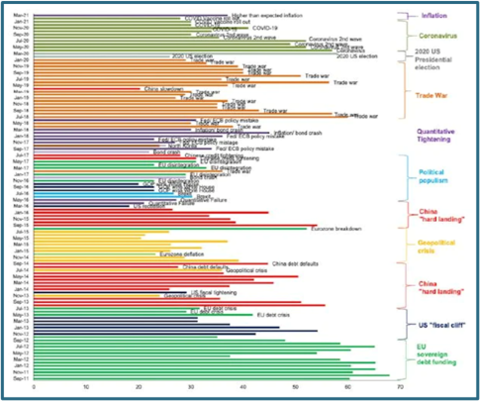The height and width of the screenshot is (401, 480).
Task: Click the US fiscal tightening bar label
Action: [214, 292]
